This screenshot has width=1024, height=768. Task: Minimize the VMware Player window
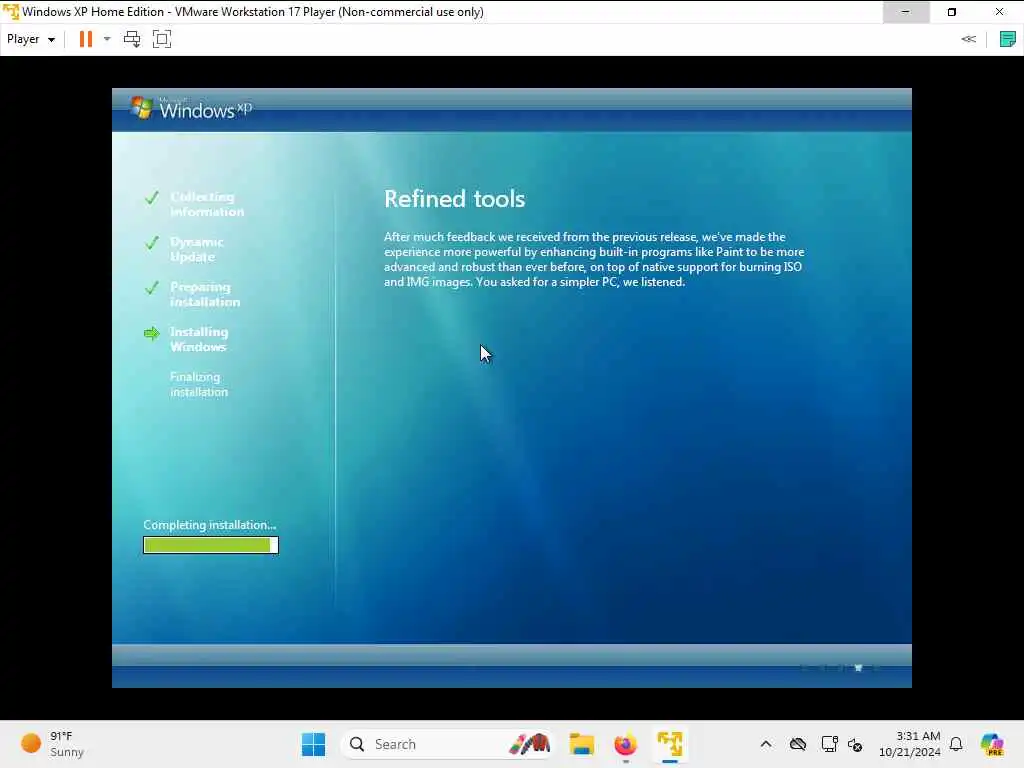pyautogui.click(x=906, y=12)
